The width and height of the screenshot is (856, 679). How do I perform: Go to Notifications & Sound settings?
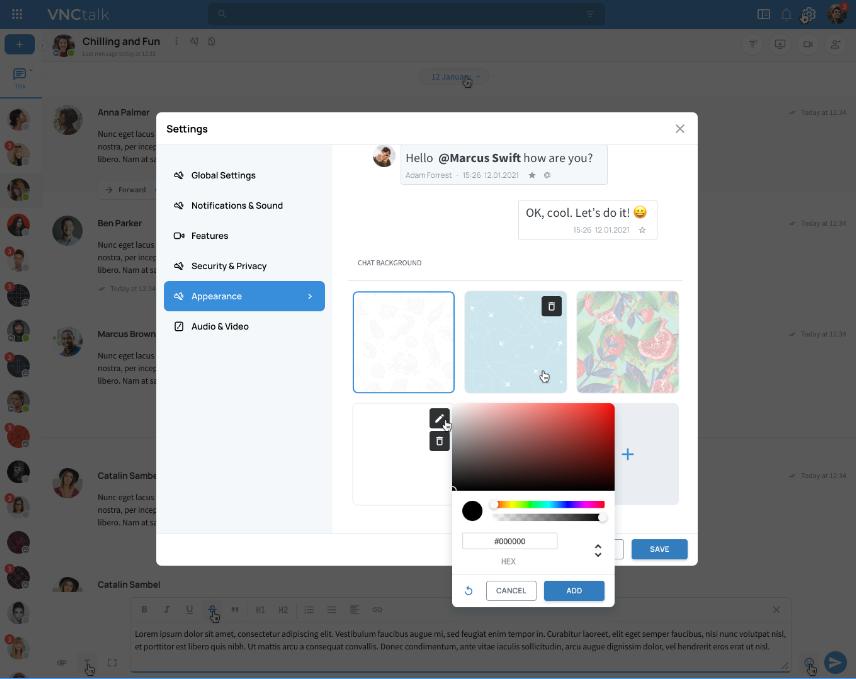click(x=236, y=205)
